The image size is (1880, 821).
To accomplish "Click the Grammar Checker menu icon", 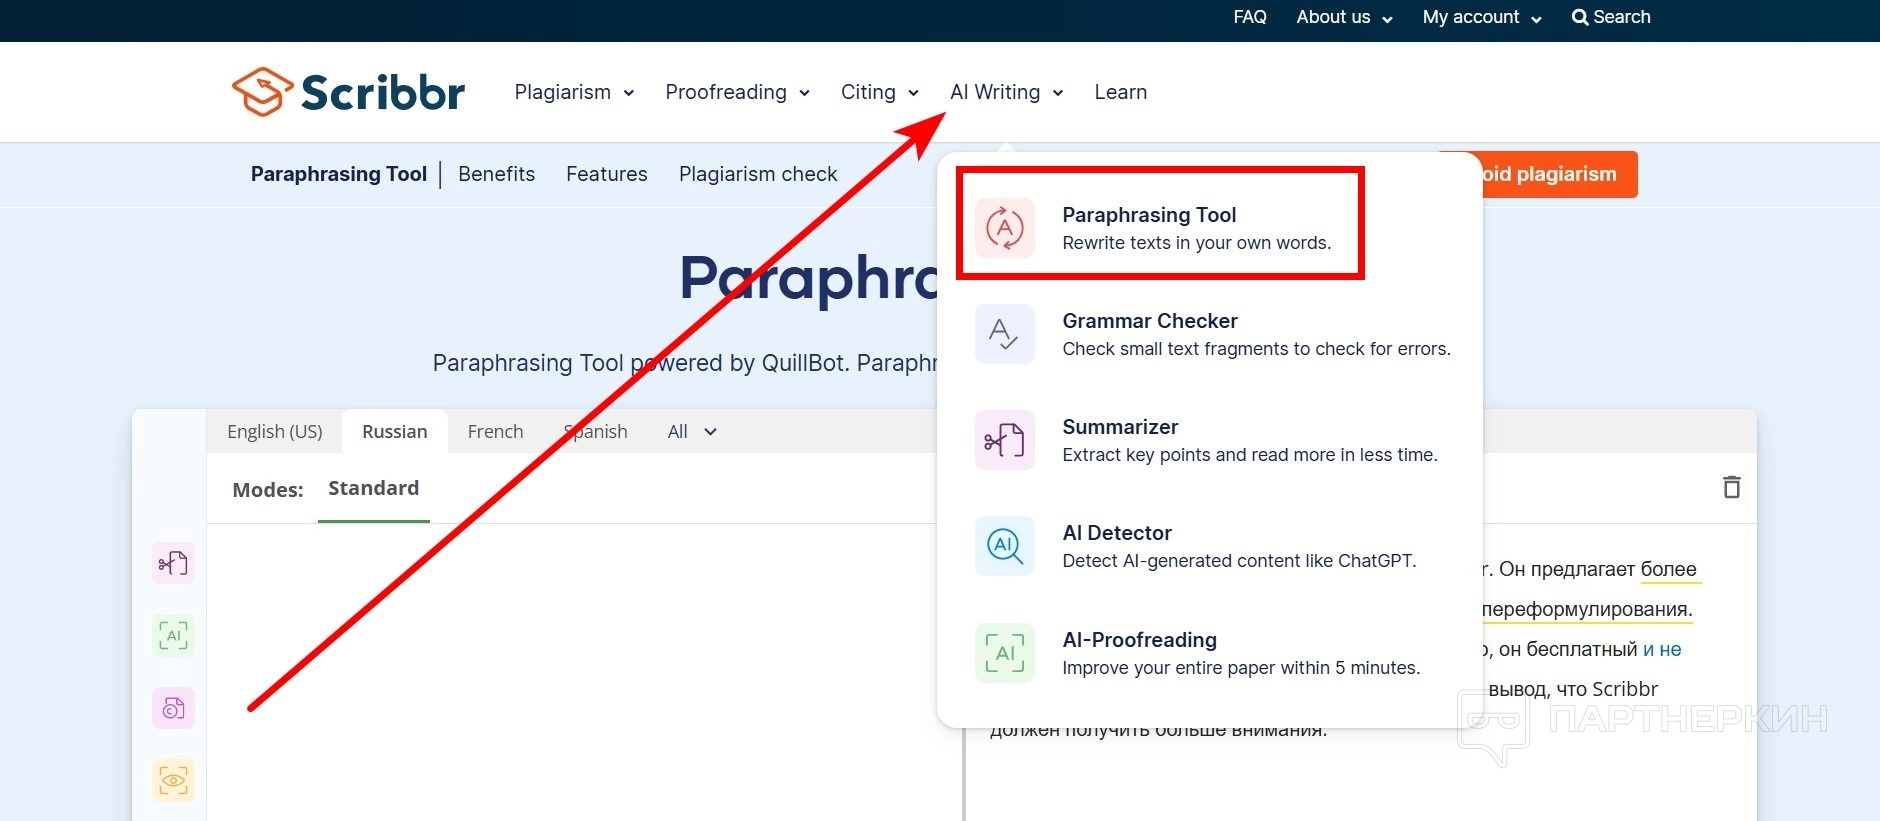I will coord(1005,334).
